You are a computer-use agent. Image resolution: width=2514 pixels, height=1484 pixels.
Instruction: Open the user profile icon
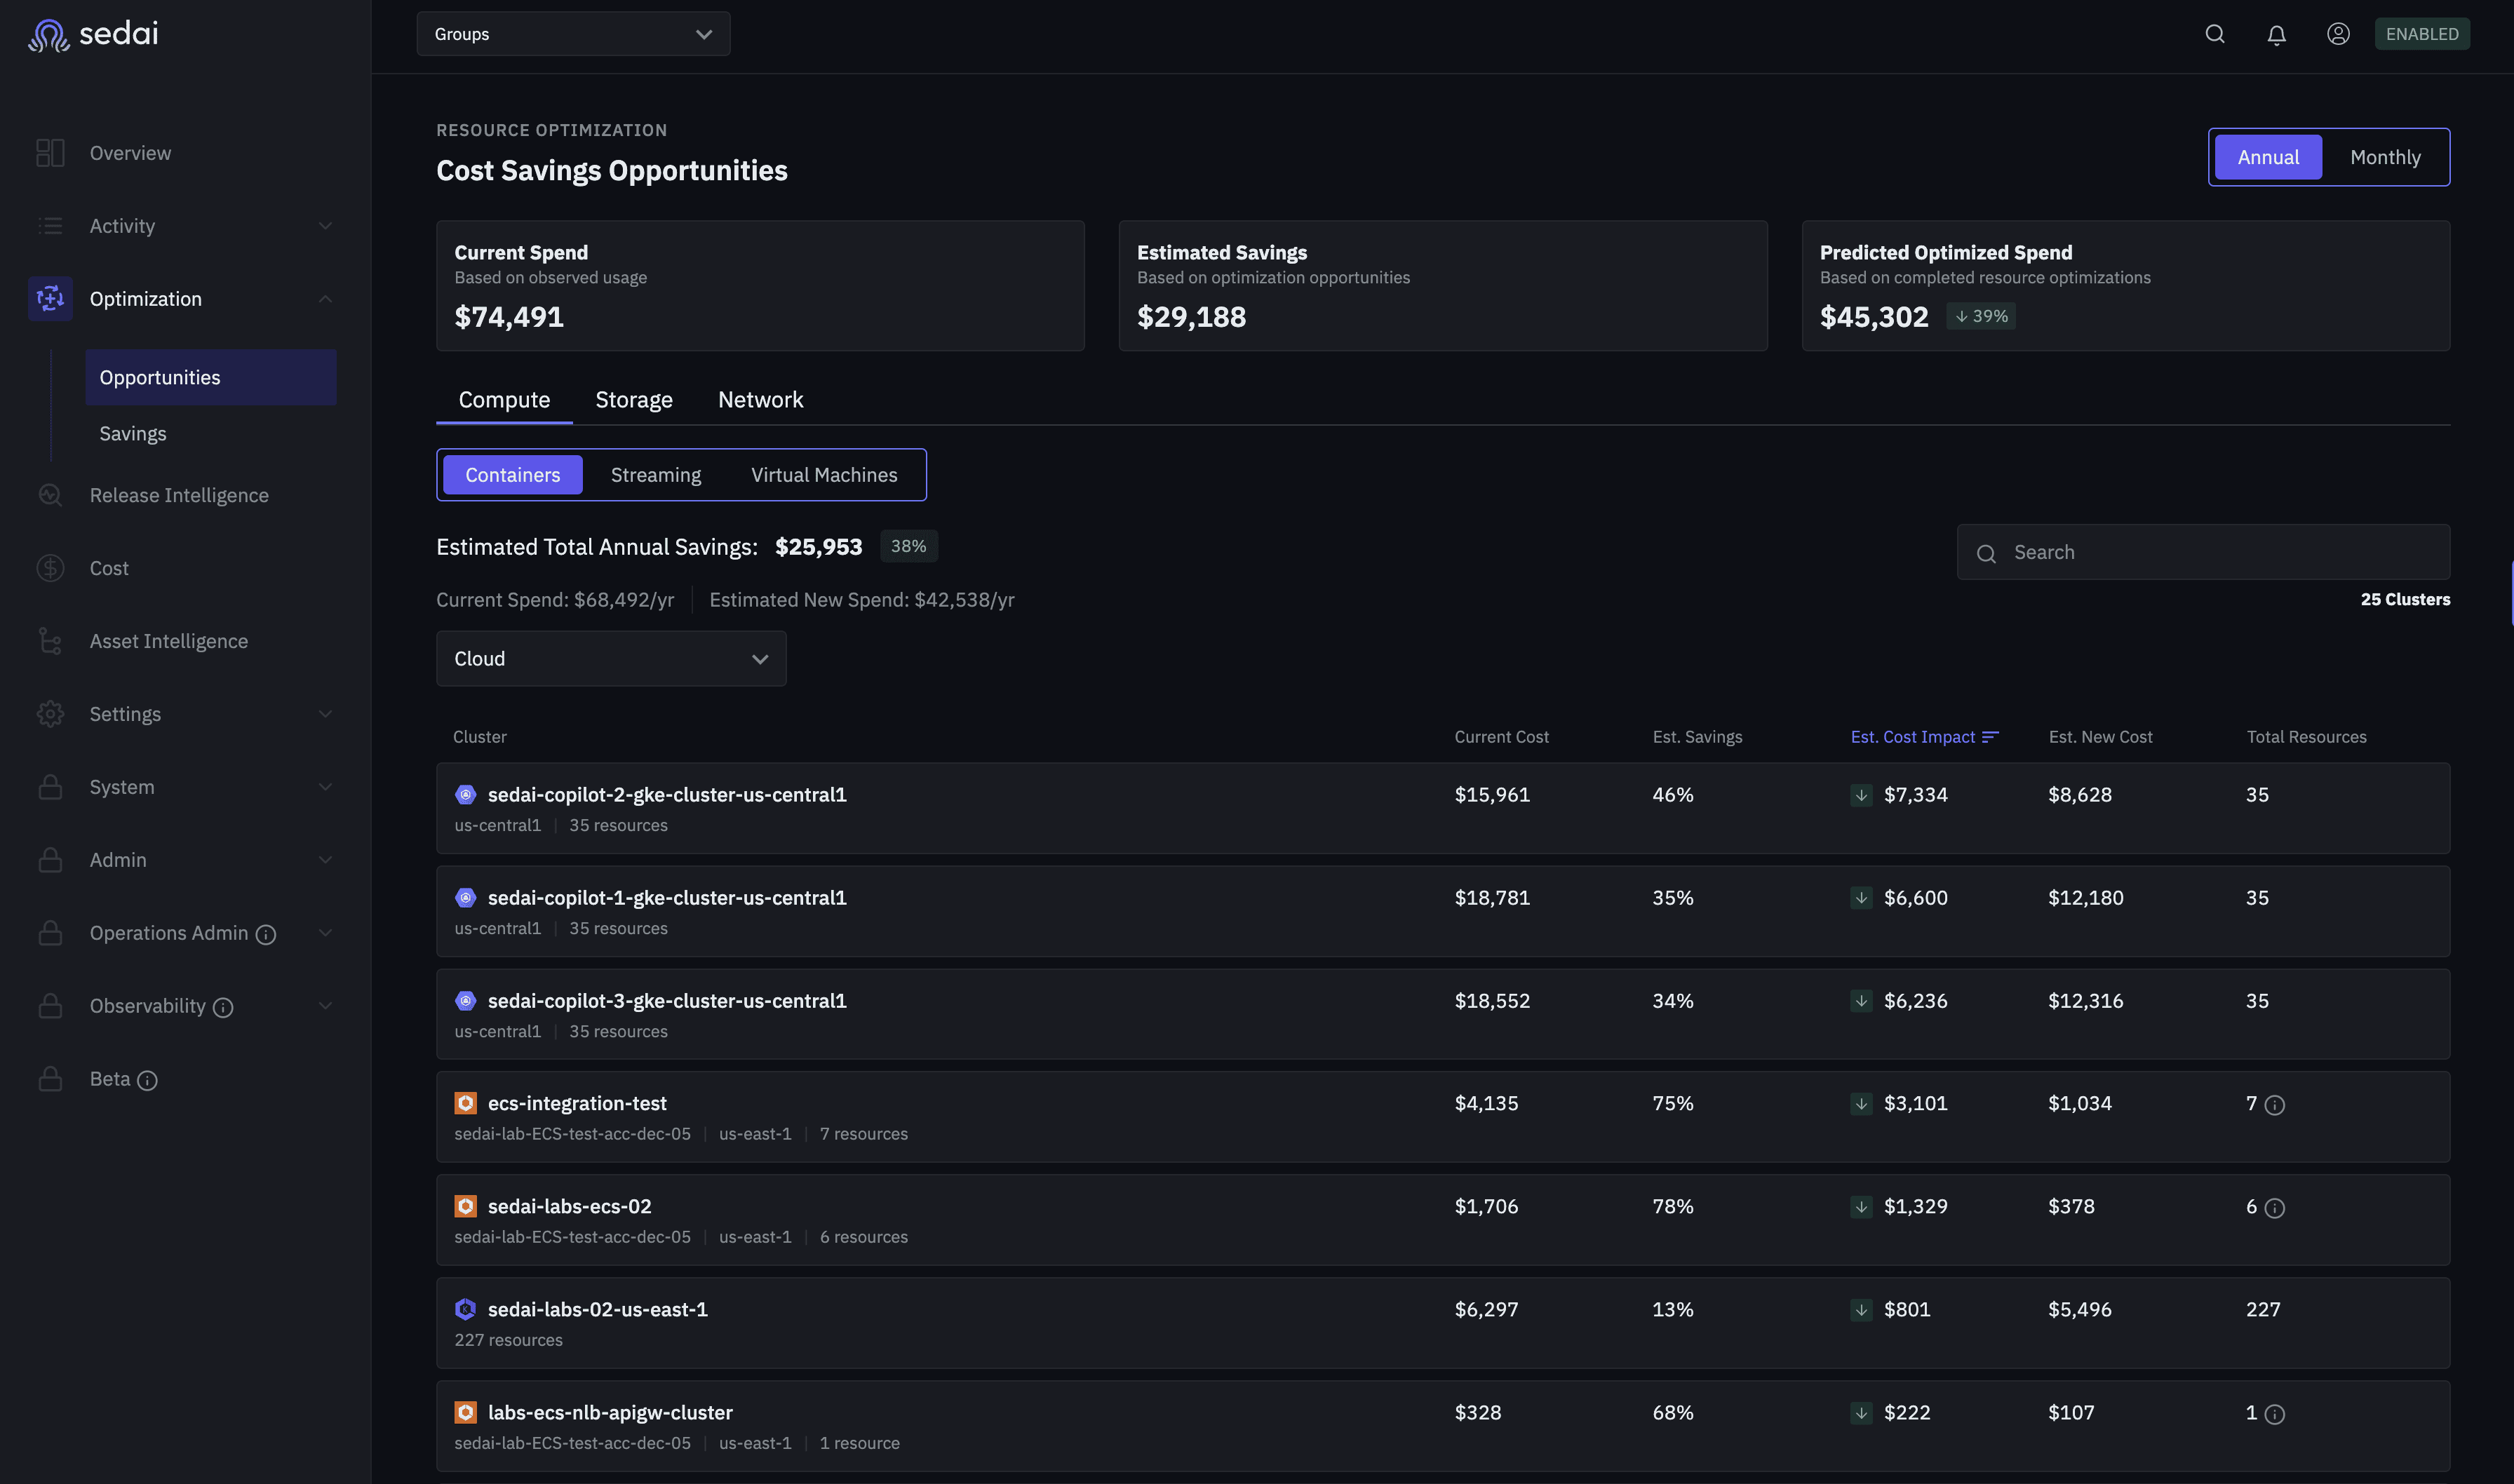point(2337,34)
